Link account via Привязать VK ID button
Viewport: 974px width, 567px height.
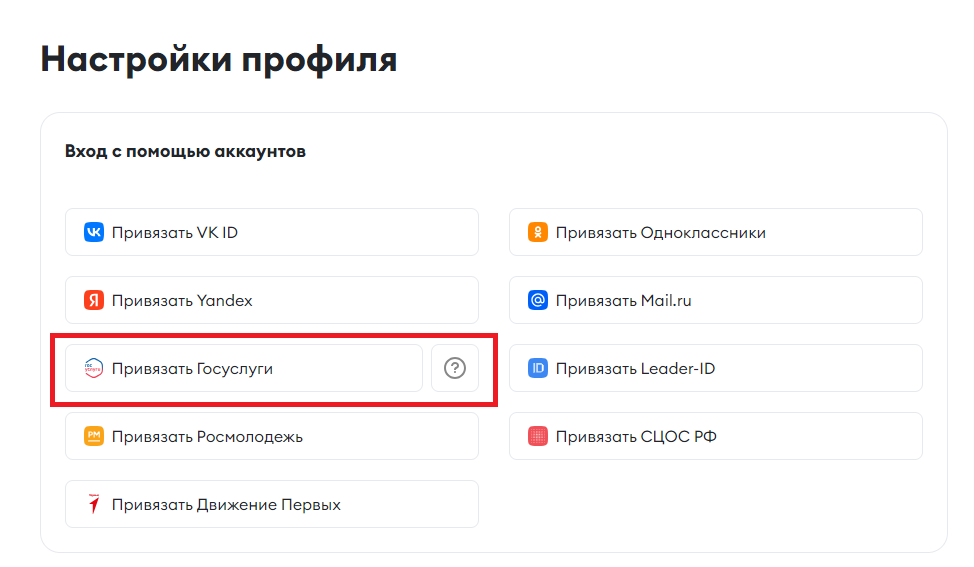[x=272, y=232]
